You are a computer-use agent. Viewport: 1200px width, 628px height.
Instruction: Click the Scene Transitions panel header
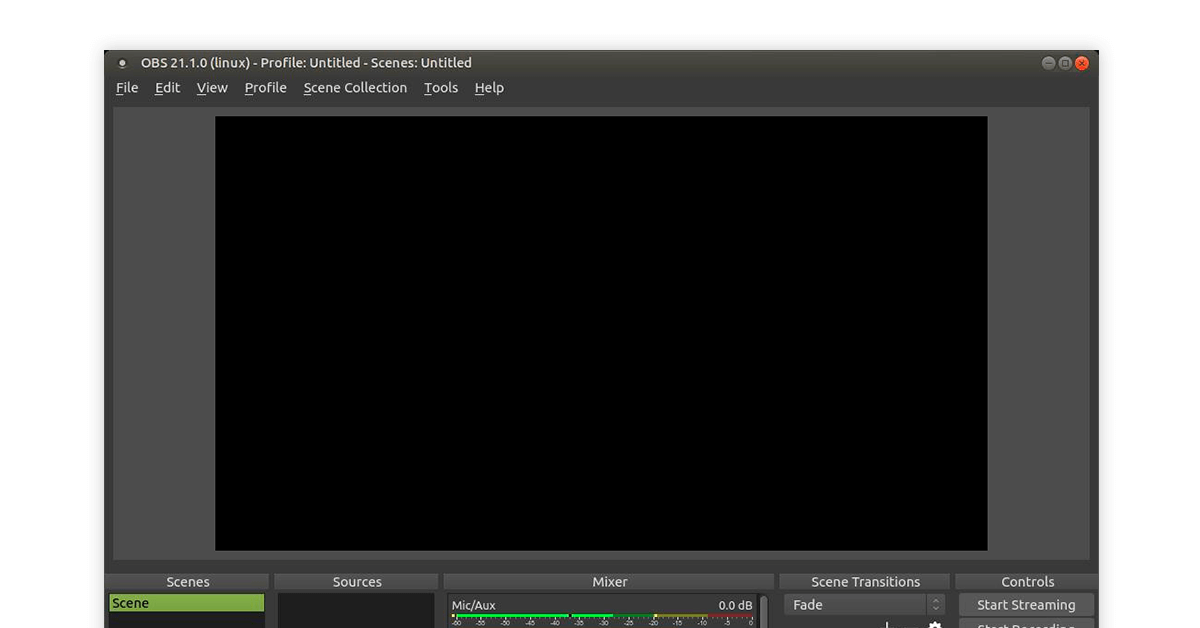(865, 582)
